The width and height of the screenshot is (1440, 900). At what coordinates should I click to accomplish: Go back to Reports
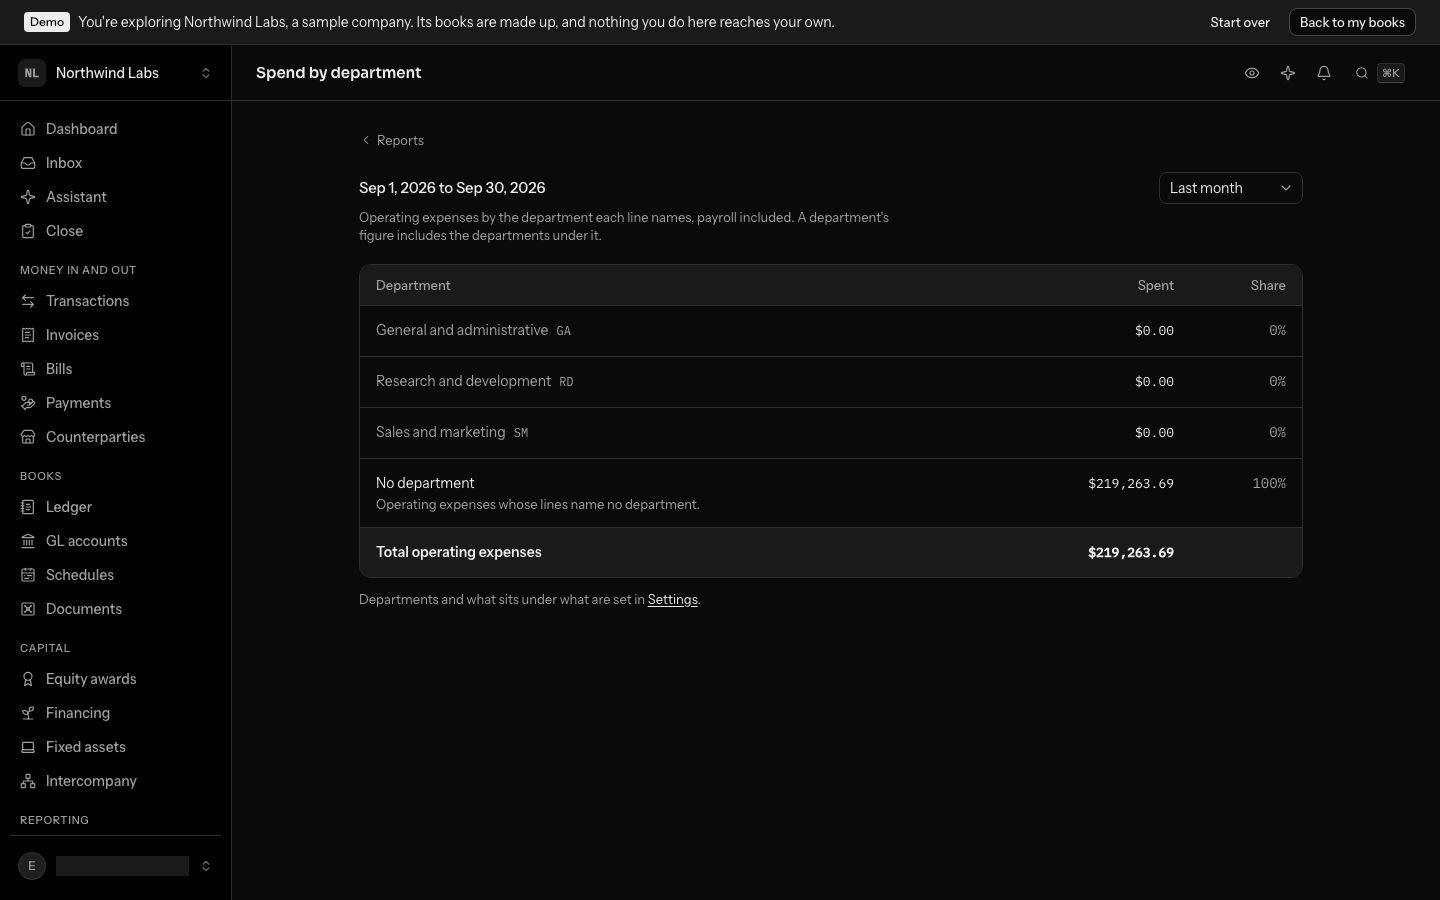point(392,140)
